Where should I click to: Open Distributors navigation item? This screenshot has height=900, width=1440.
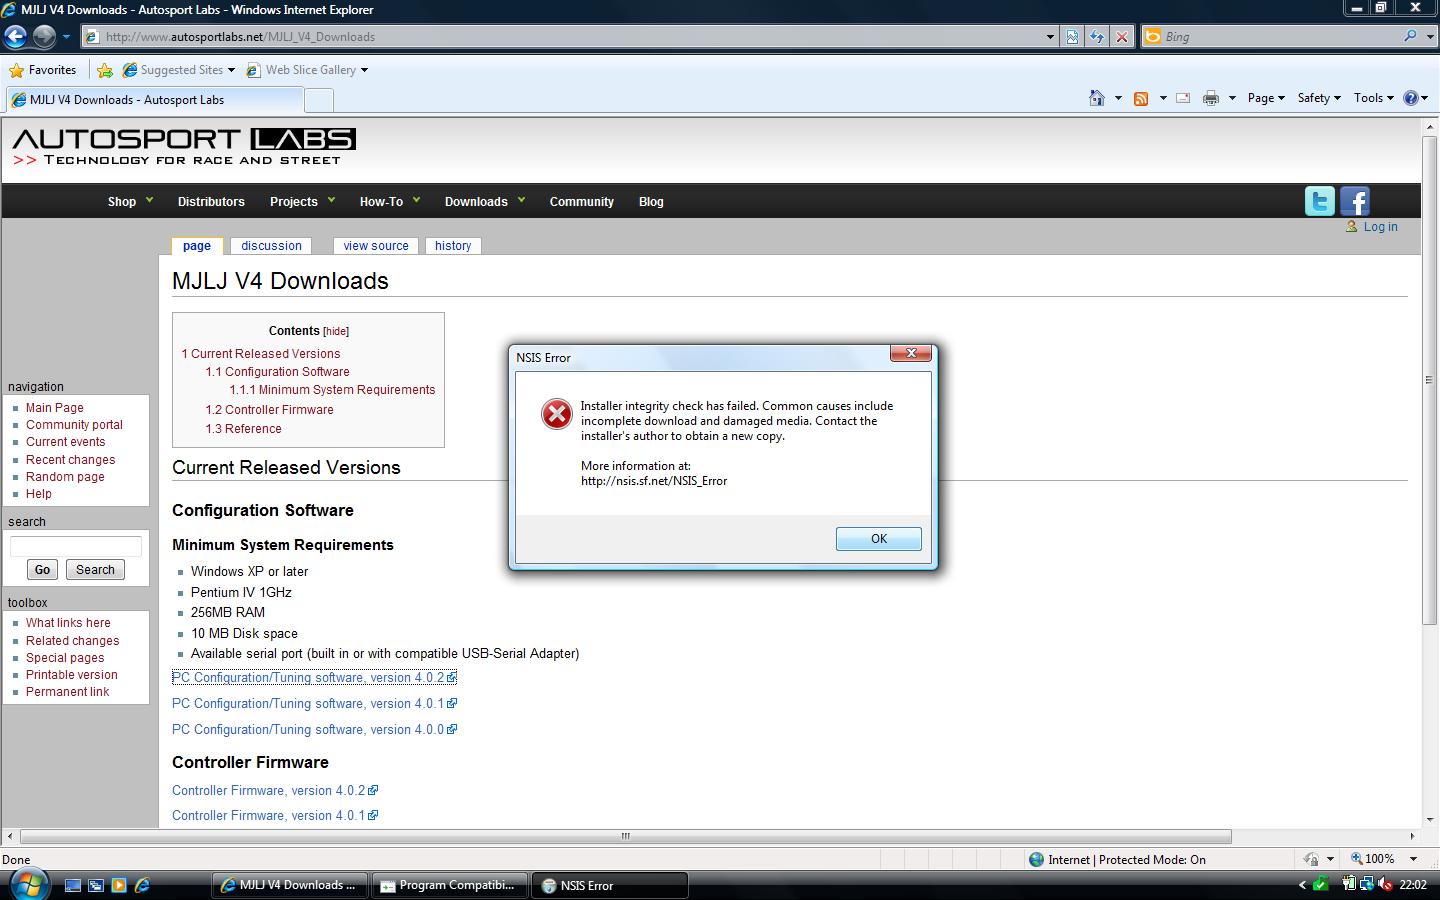coord(211,202)
